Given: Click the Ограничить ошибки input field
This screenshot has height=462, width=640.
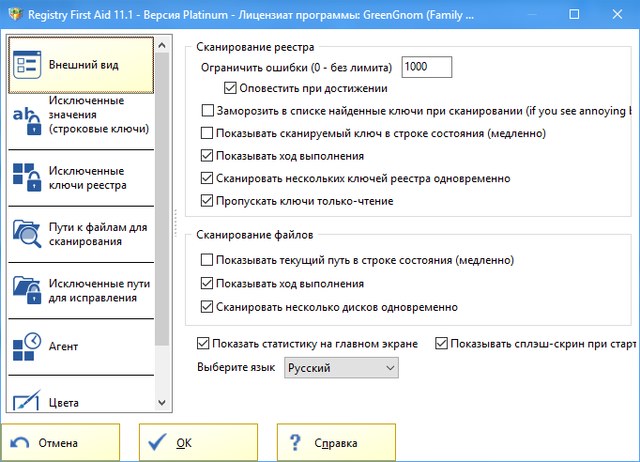Looking at the screenshot, I should (426, 67).
